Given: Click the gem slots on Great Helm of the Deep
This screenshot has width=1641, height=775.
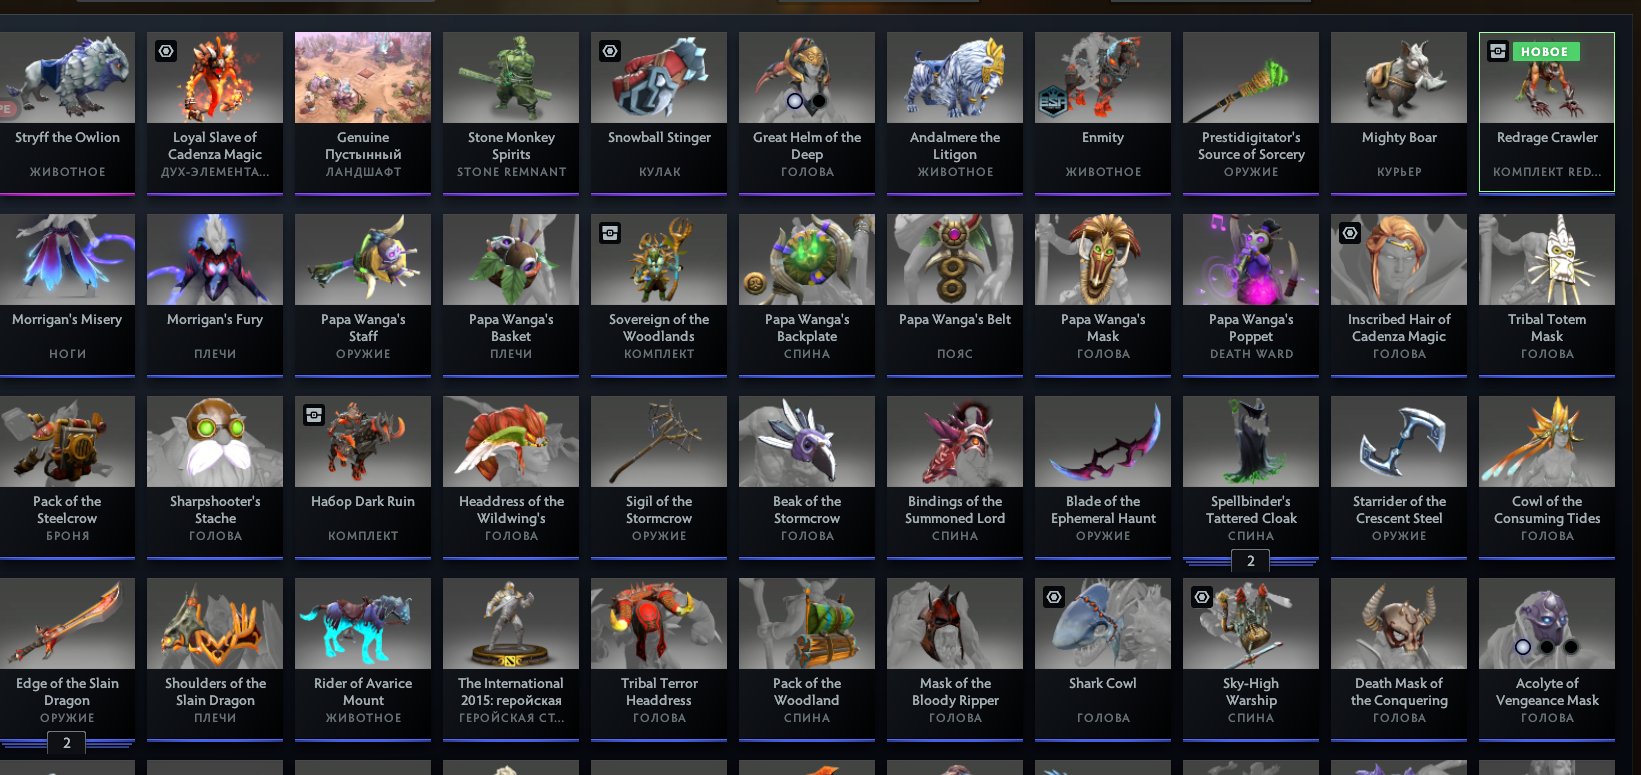Looking at the screenshot, I should point(806,101).
